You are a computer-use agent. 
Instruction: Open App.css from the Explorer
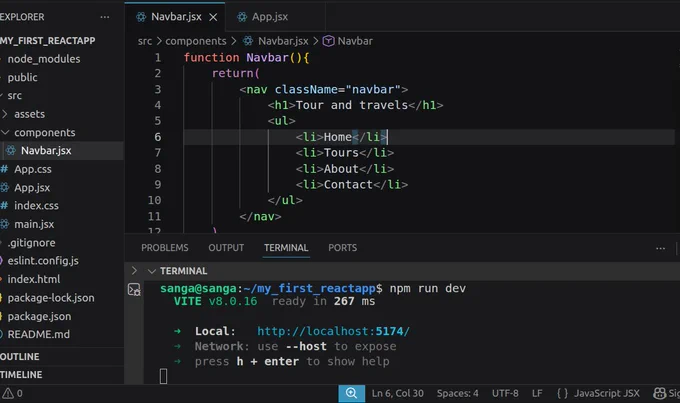tap(33, 169)
